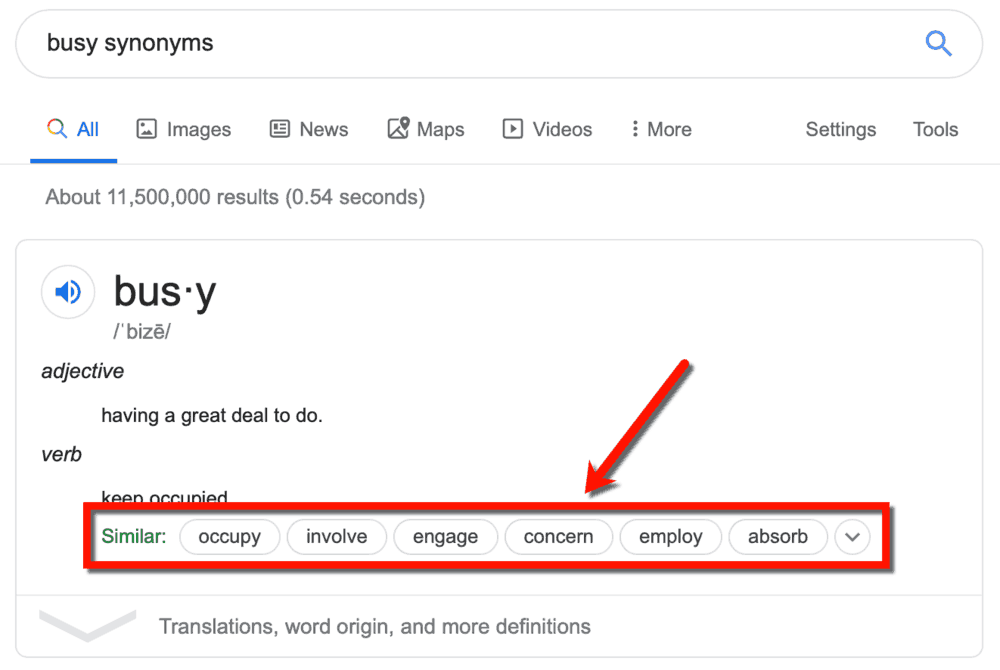
Task: Expand the chevron to show more synonyms
Action: pos(852,537)
